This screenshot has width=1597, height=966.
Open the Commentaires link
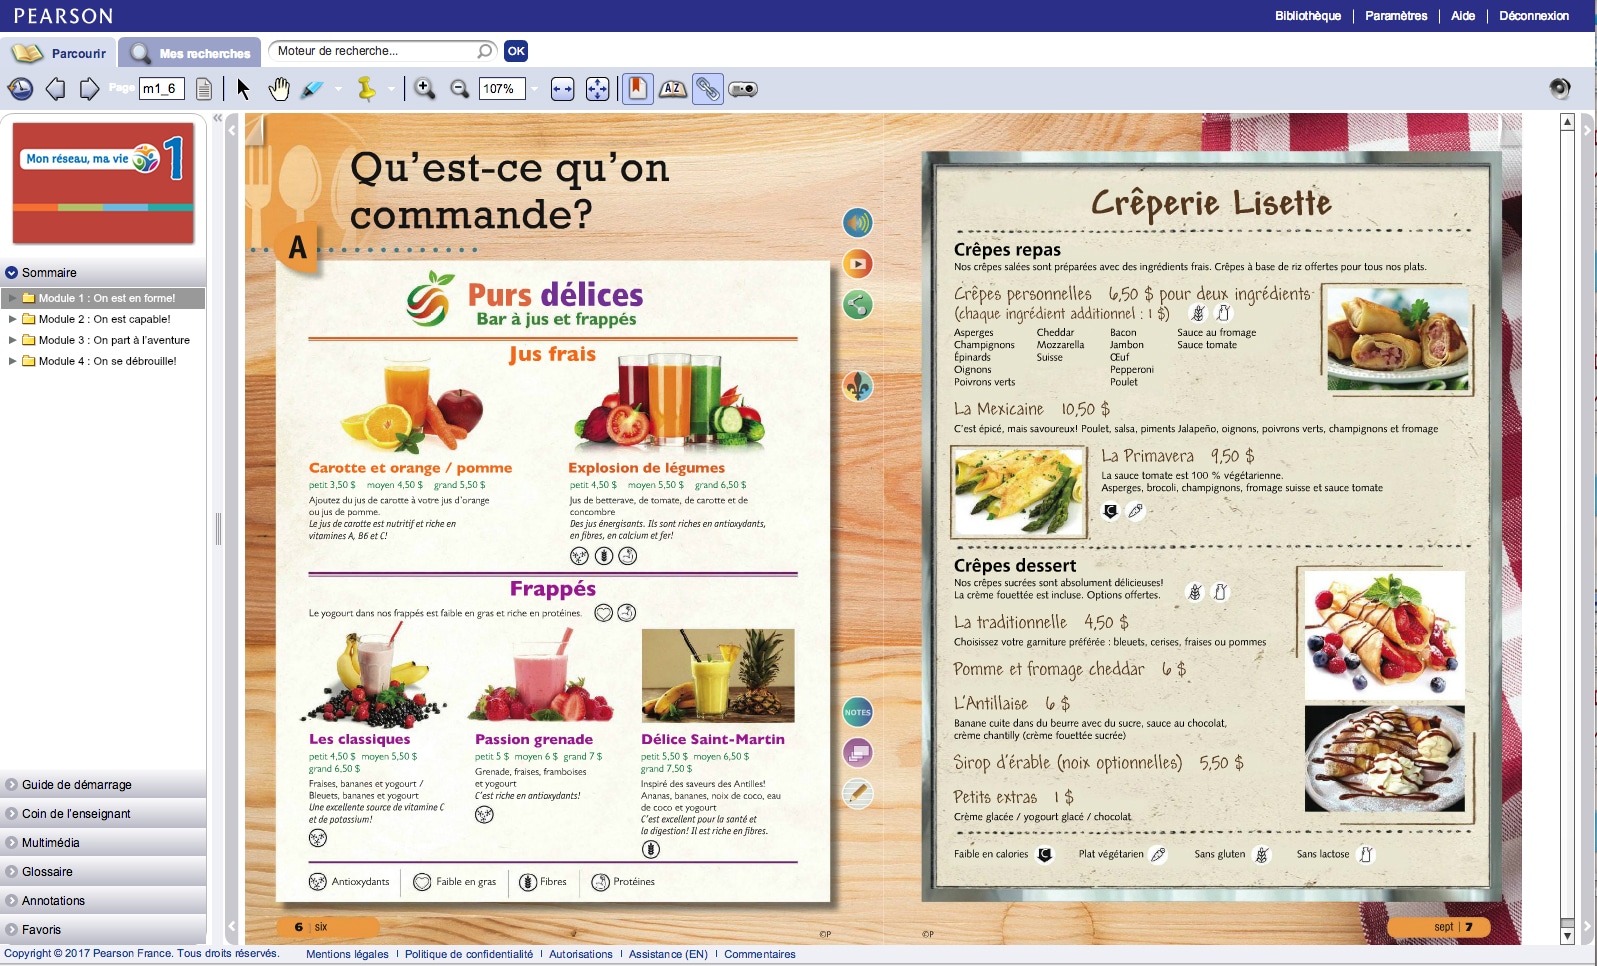coord(760,954)
